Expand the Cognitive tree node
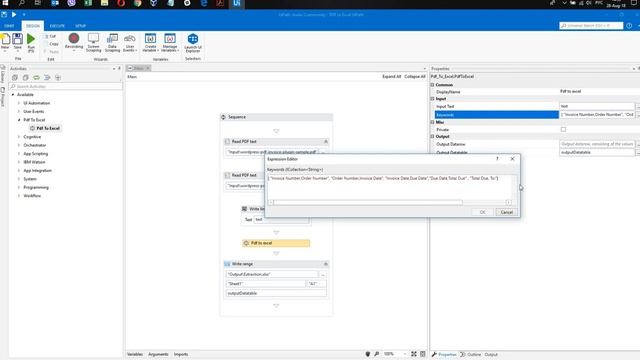Screen dimensions: 640x360 click(19, 137)
